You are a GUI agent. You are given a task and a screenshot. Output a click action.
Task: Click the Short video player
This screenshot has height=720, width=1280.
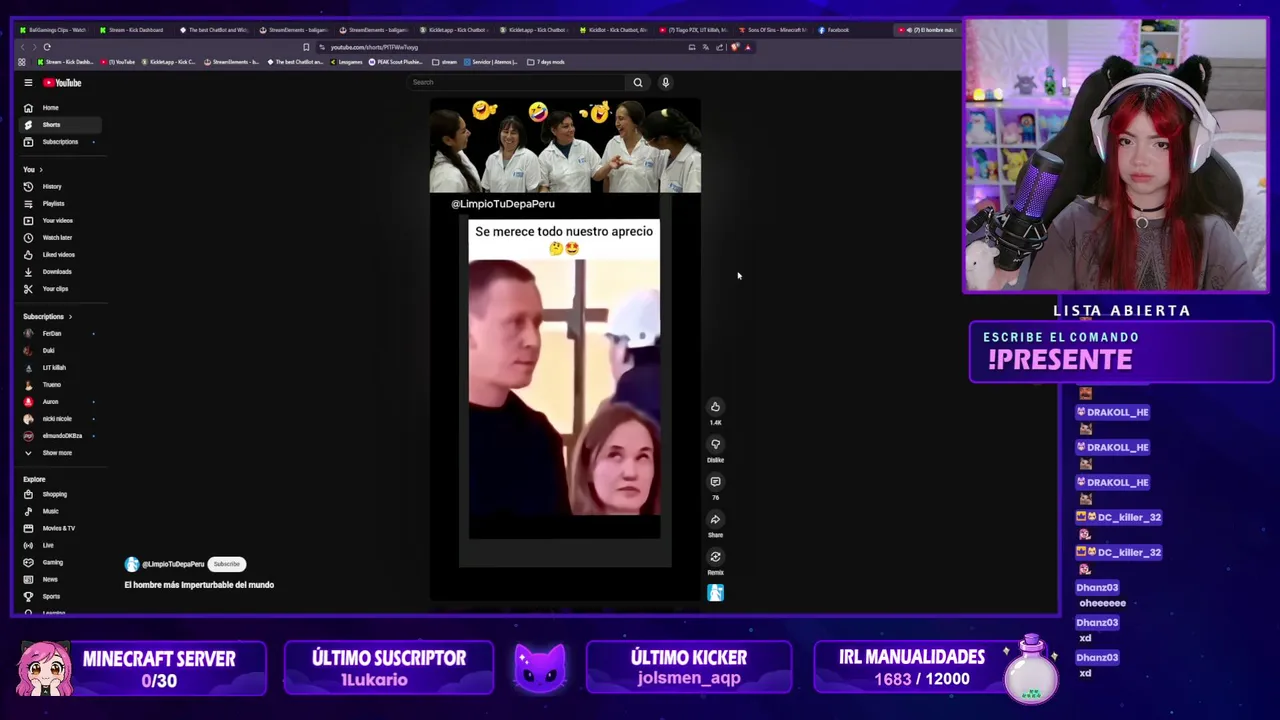[x=565, y=348]
